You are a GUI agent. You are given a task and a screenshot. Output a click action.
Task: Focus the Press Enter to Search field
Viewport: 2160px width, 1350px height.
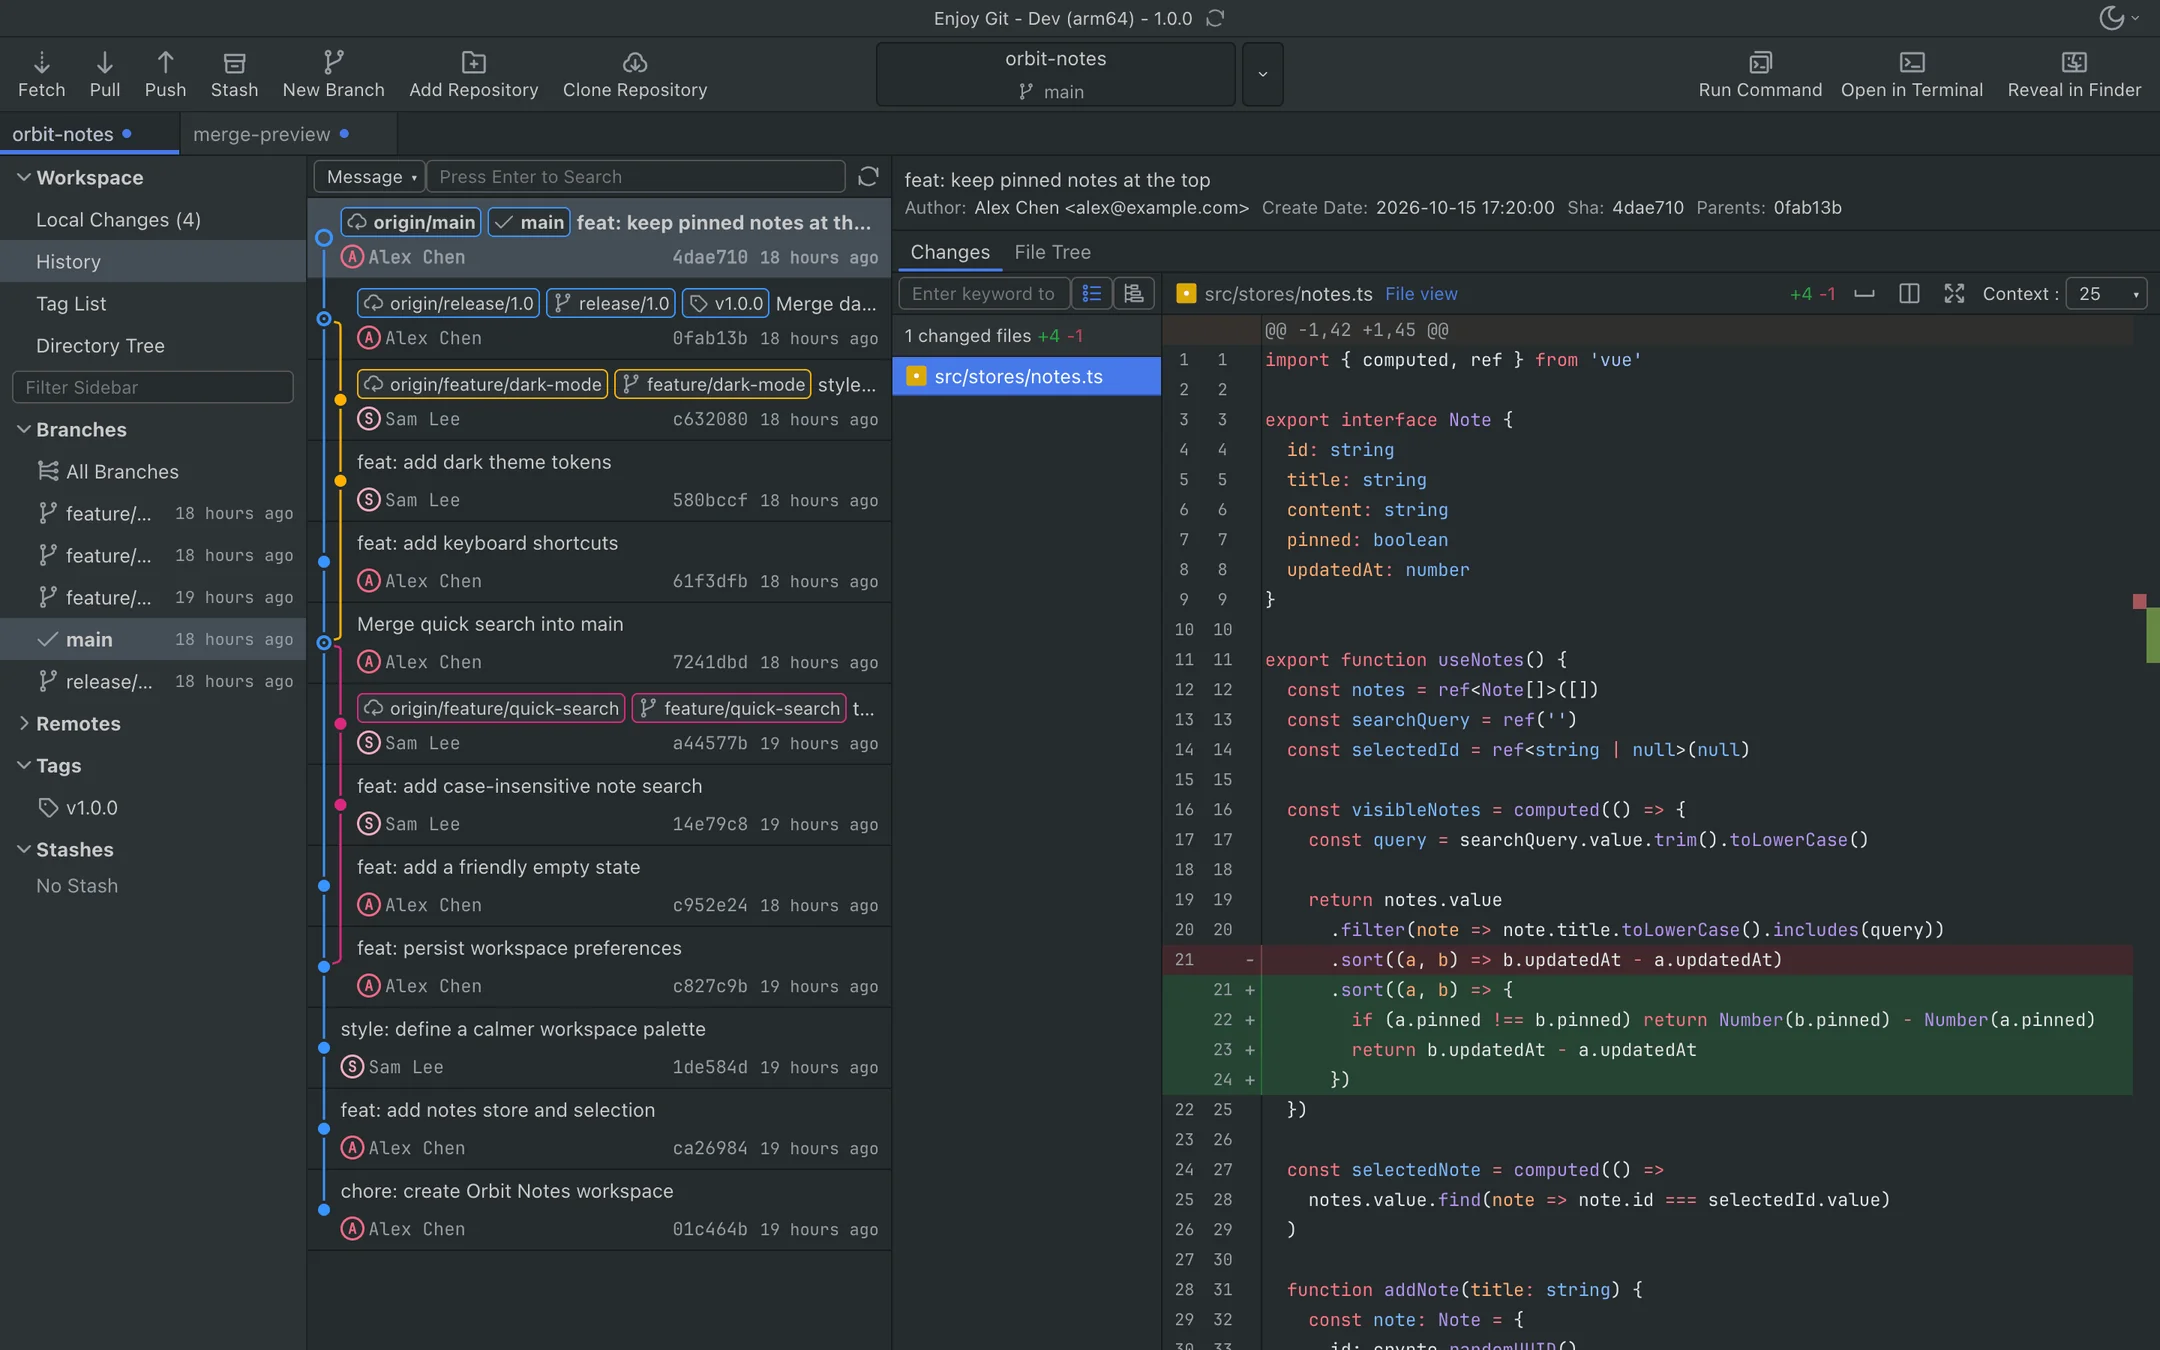pos(636,176)
